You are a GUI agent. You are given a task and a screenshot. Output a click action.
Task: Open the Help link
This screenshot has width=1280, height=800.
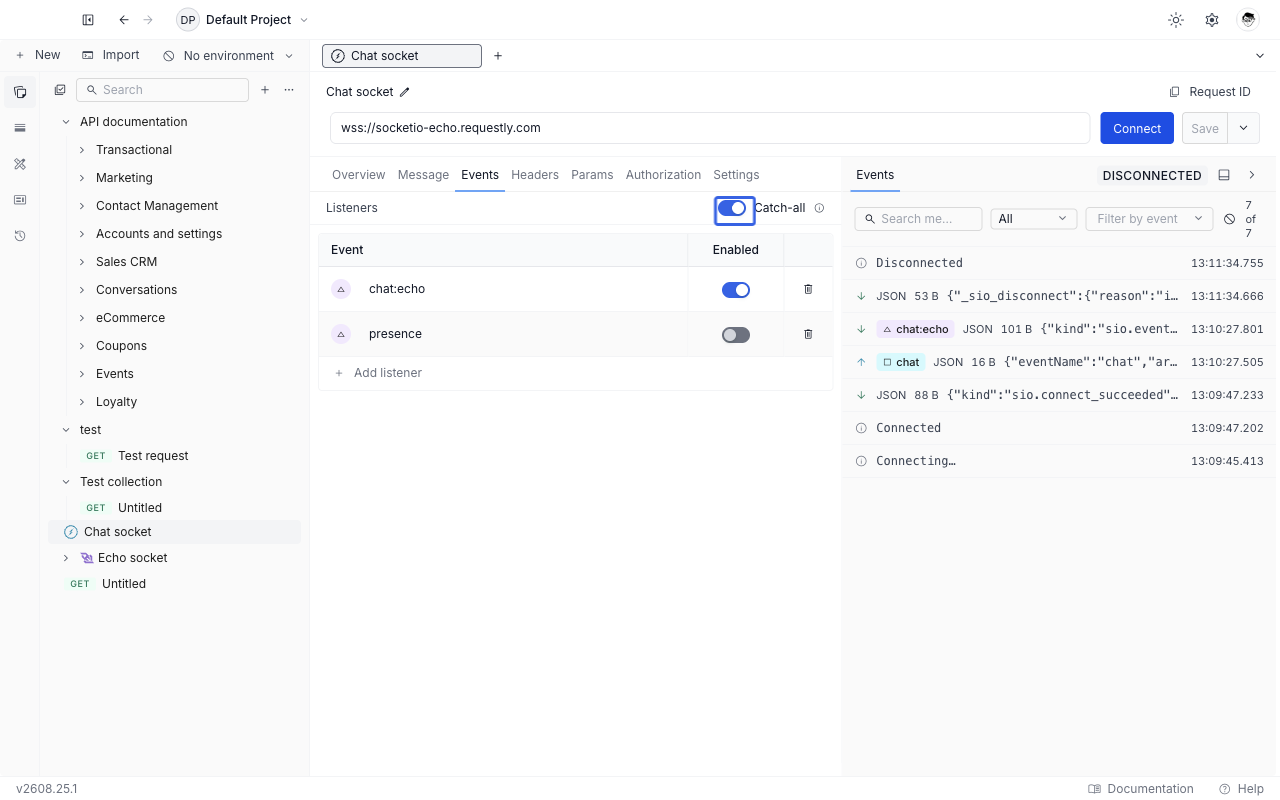pyautogui.click(x=1241, y=789)
